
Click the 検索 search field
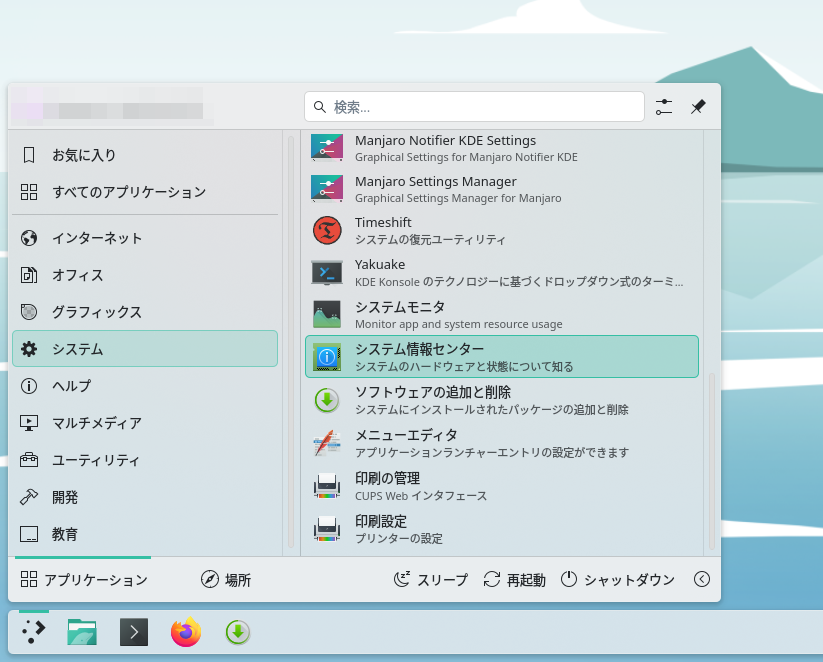[x=474, y=107]
